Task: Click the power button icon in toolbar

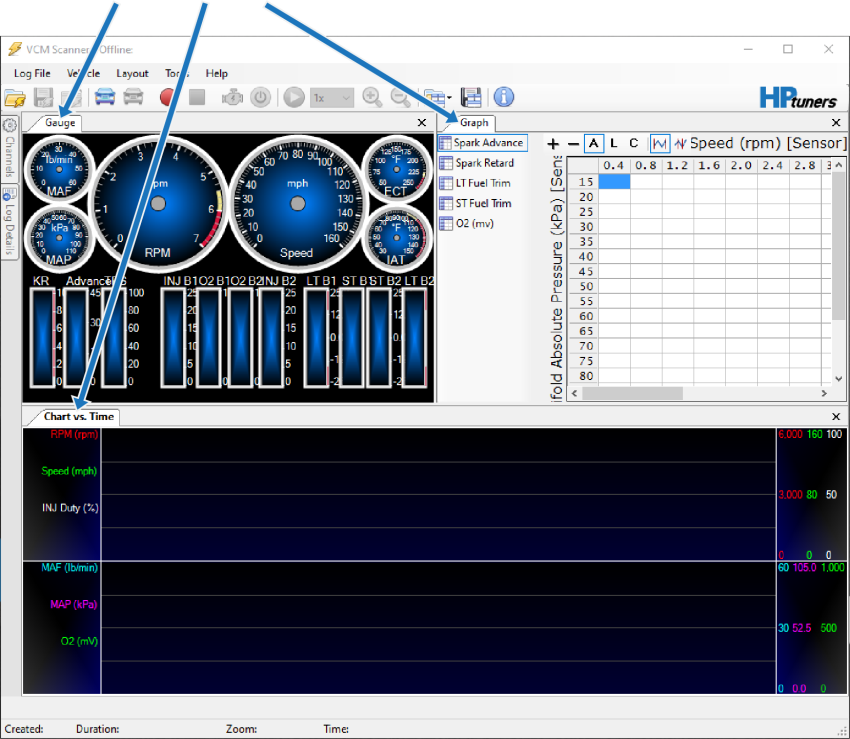Action: (x=261, y=98)
